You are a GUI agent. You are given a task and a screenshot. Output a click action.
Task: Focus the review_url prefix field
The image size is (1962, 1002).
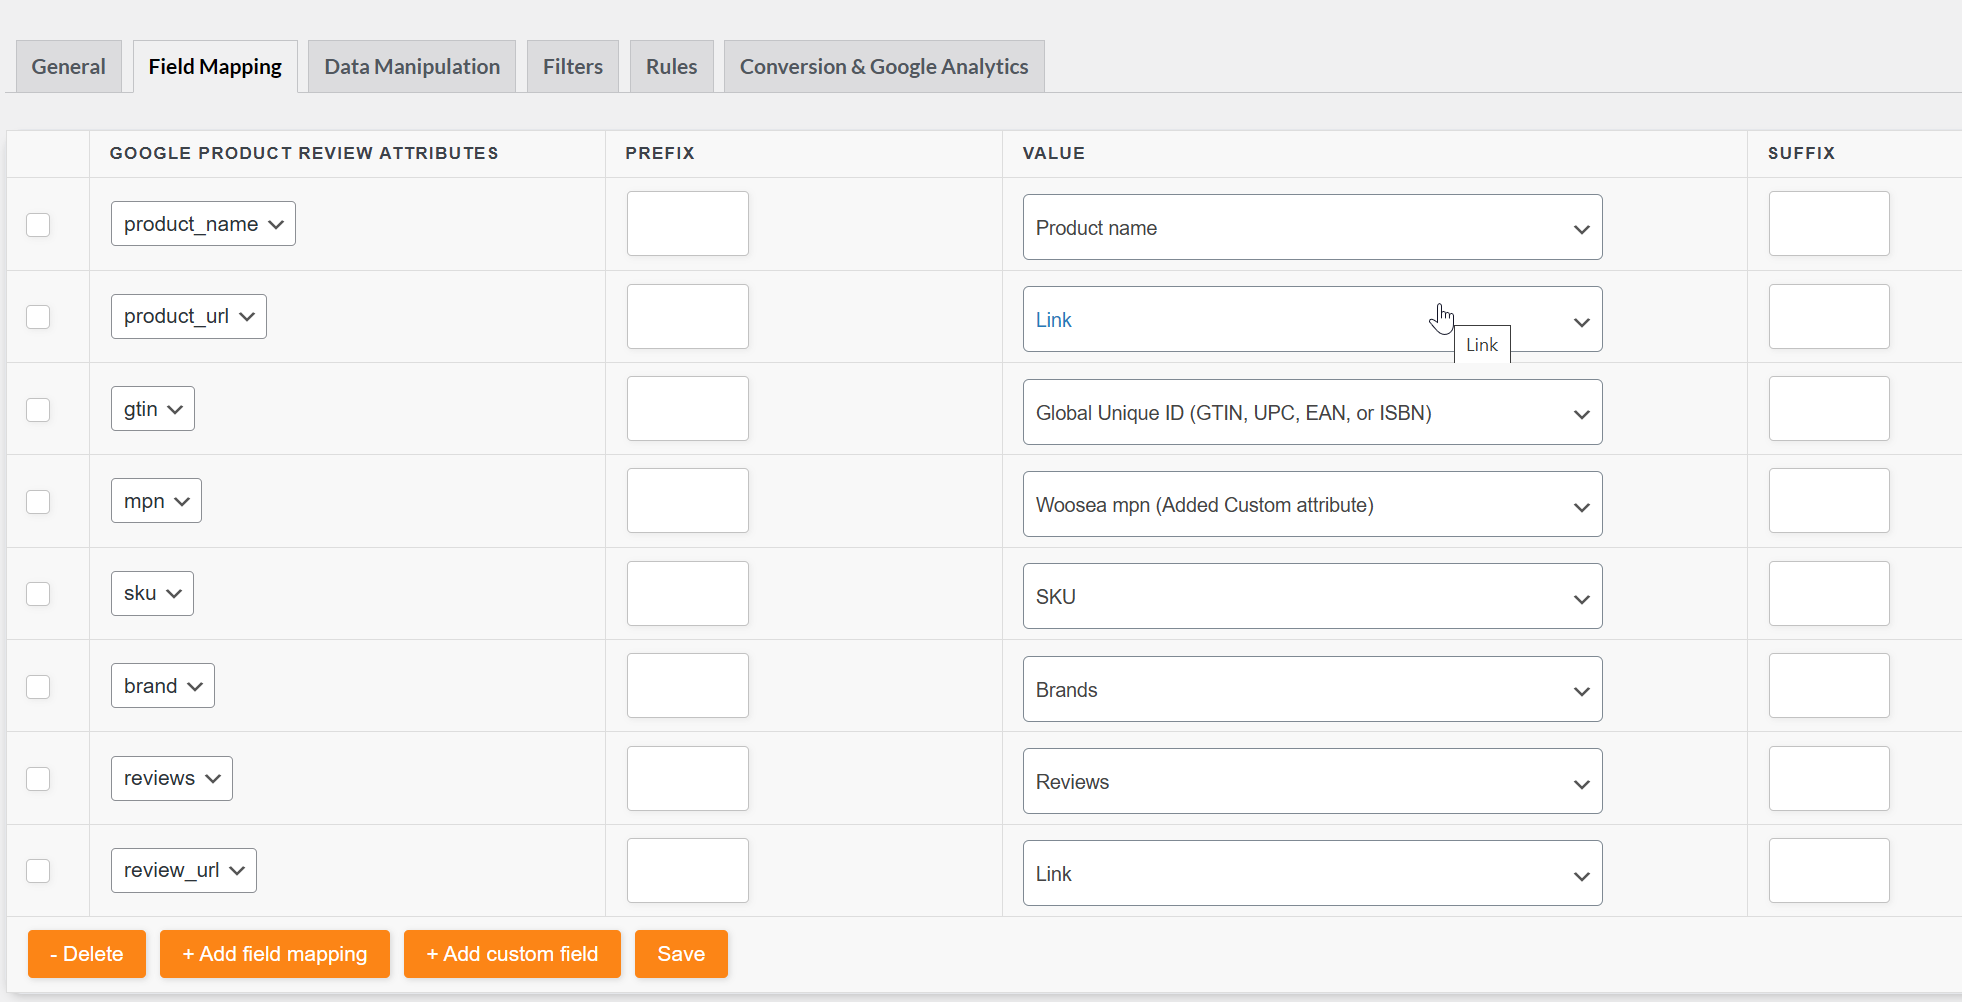coord(688,870)
